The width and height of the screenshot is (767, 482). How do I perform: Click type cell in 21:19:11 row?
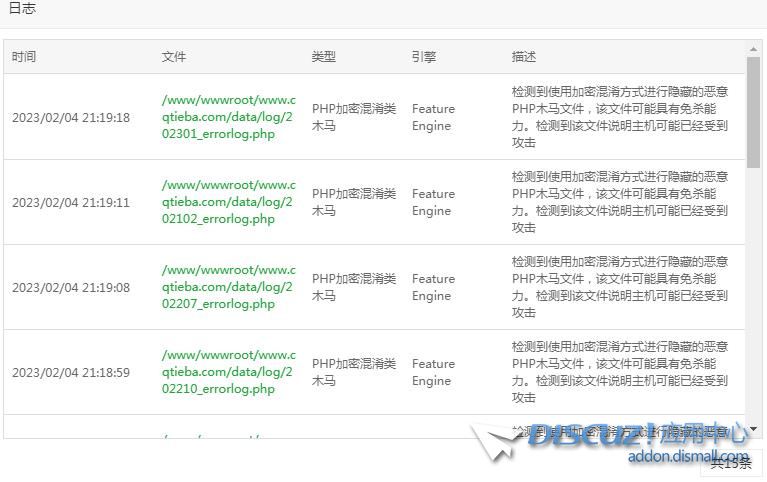pos(354,202)
